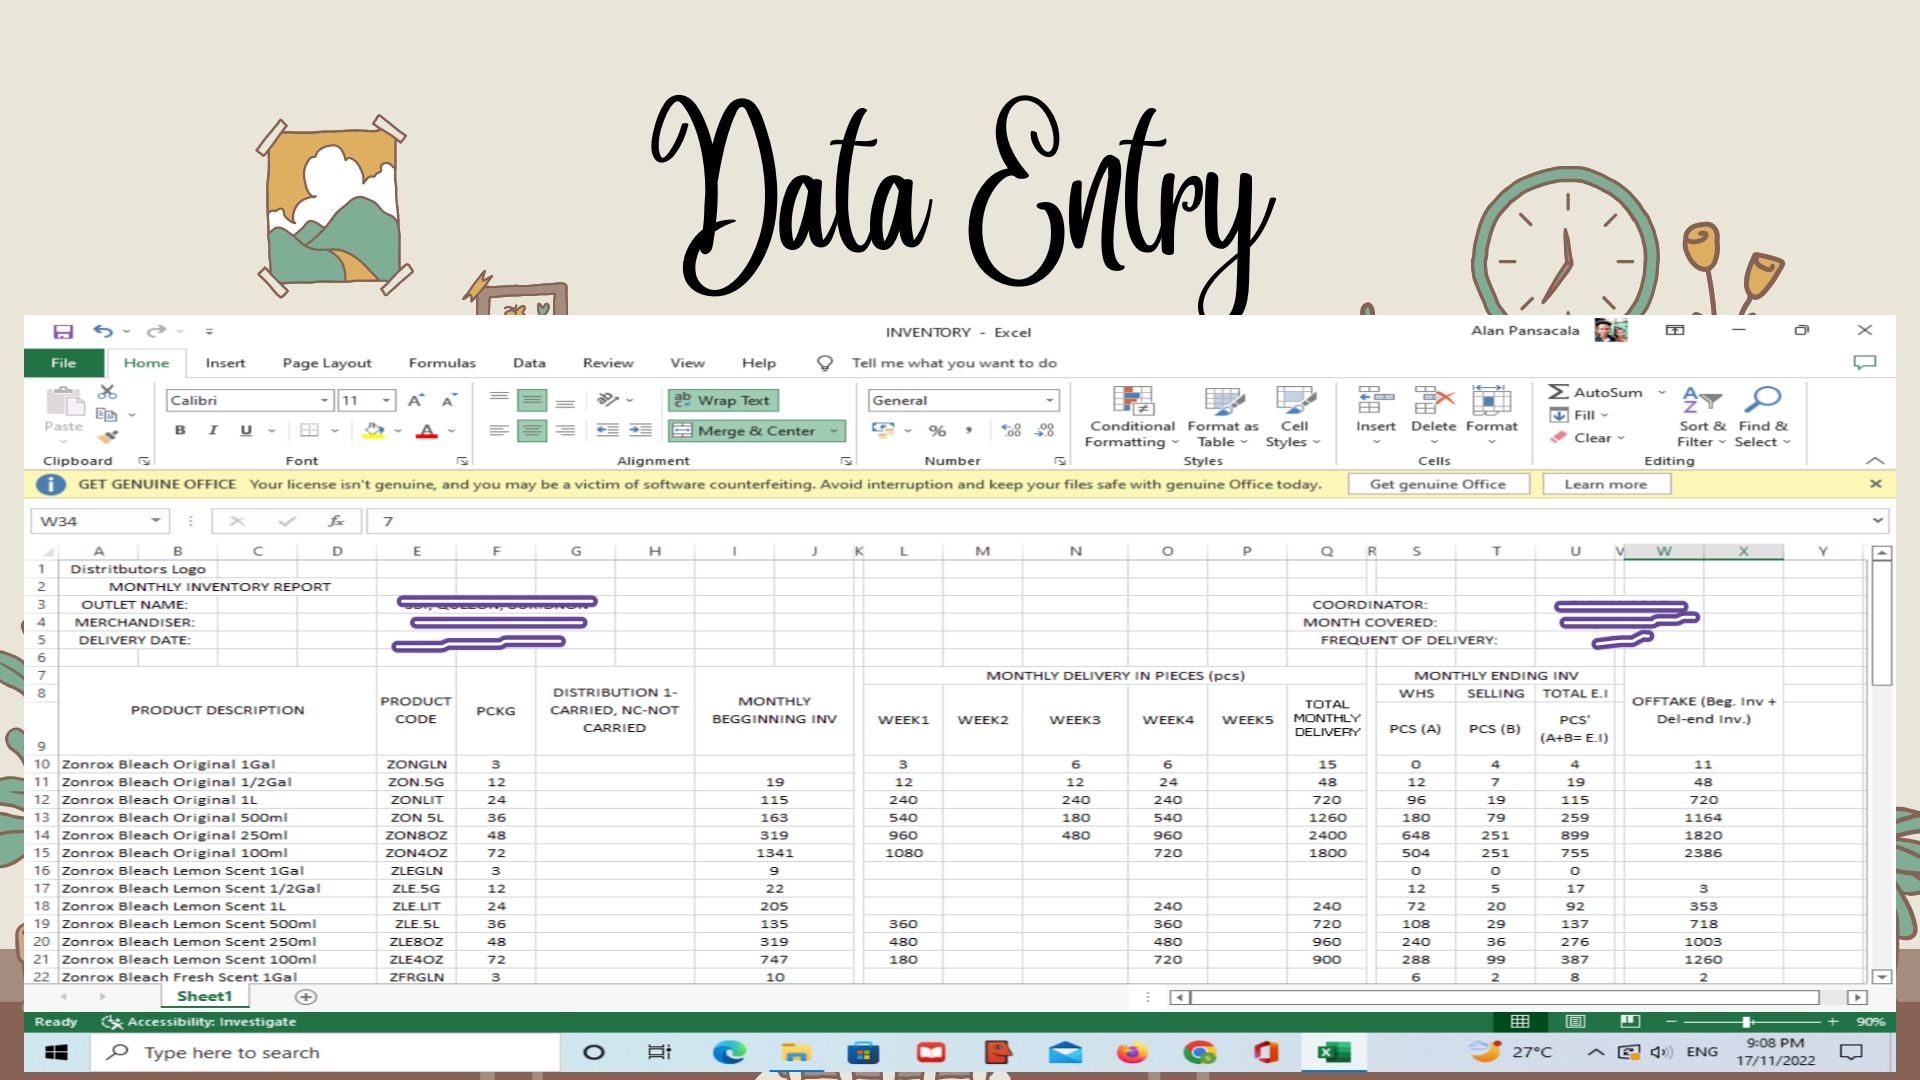Click the Learn more button
The height and width of the screenshot is (1080, 1920).
(1605, 484)
